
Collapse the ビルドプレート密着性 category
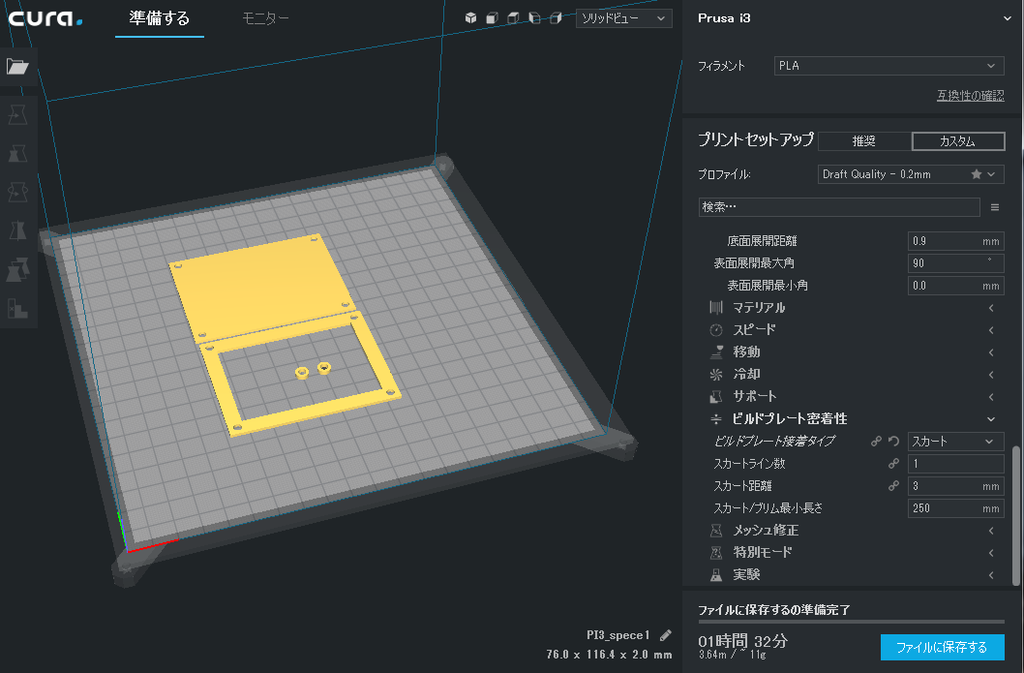(x=852, y=418)
